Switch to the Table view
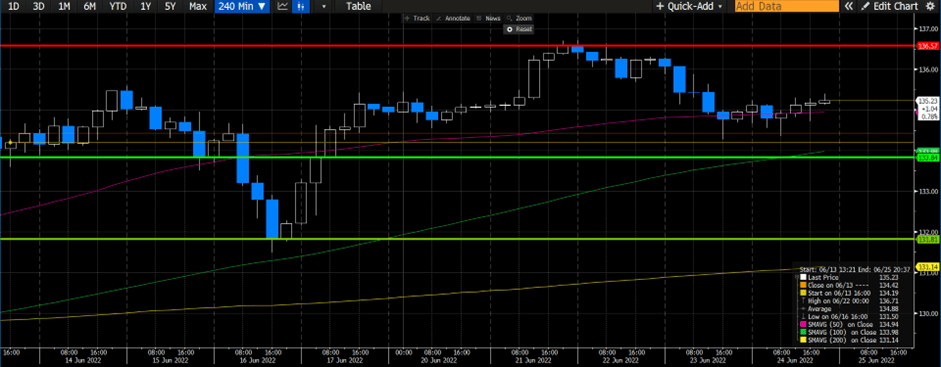The image size is (941, 367). 358,7
